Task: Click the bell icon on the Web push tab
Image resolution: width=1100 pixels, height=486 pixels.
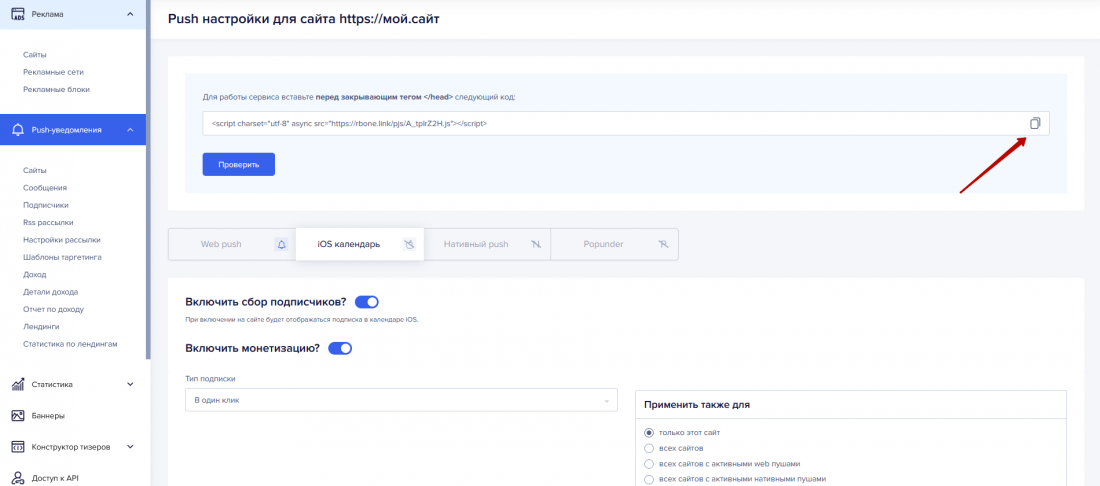Action: [281, 244]
